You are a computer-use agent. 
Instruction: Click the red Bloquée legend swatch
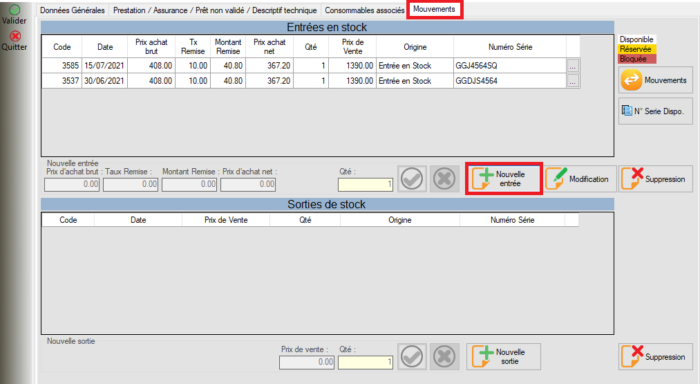point(637,59)
